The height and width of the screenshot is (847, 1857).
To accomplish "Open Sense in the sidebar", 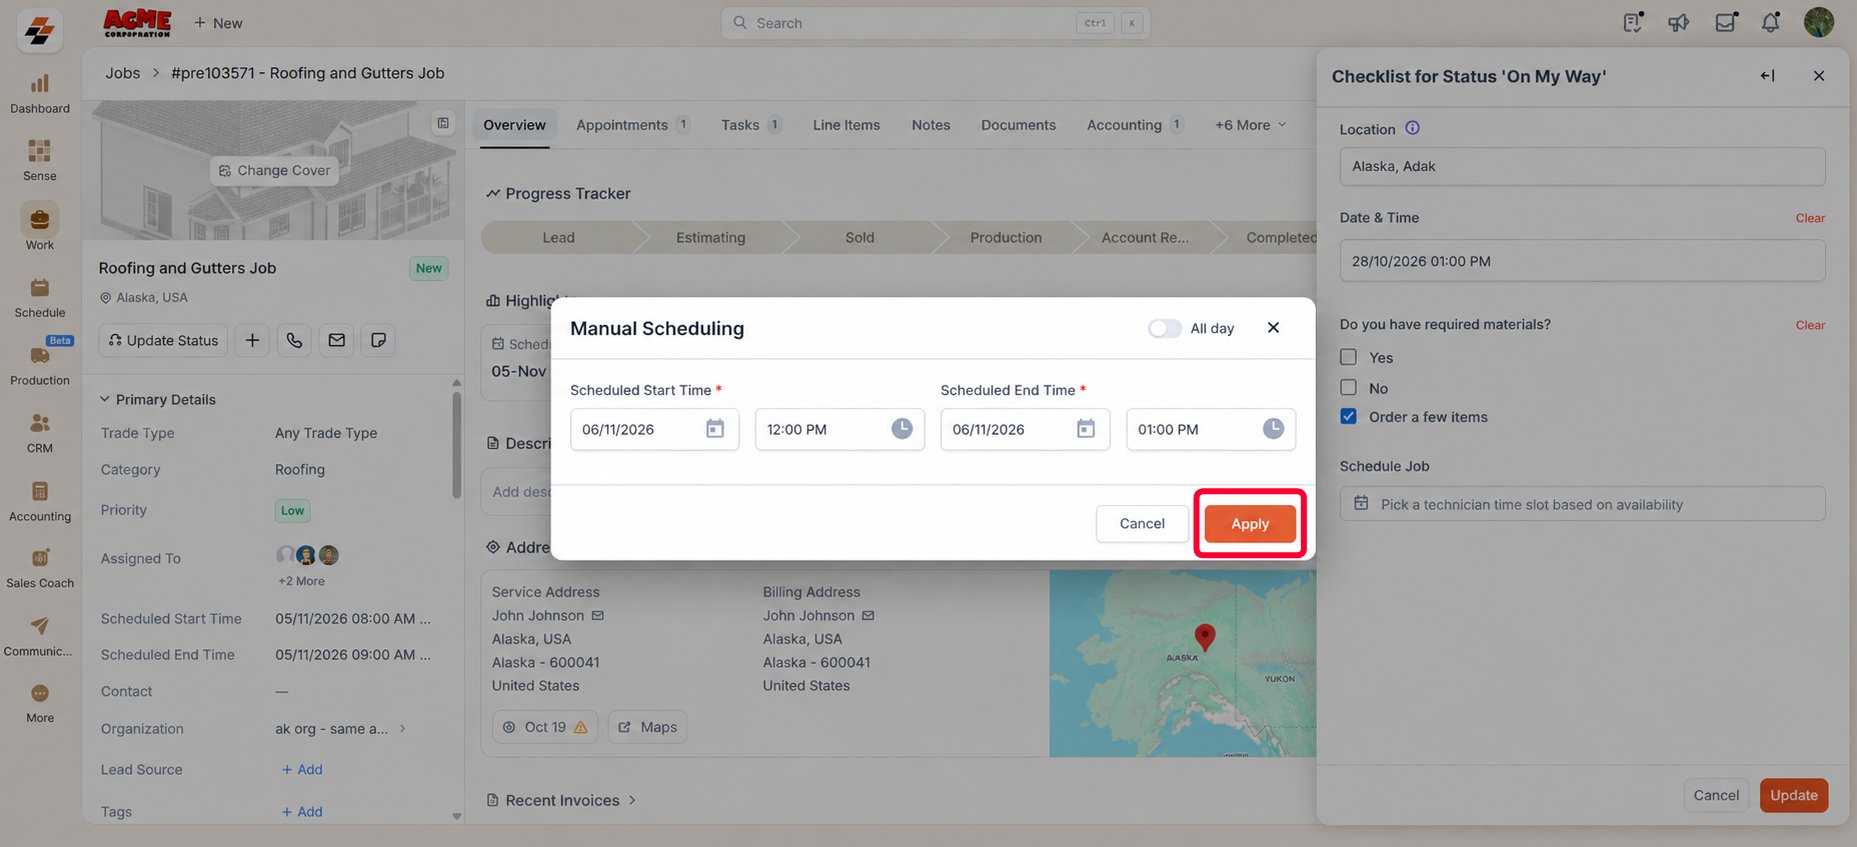I will coord(40,161).
